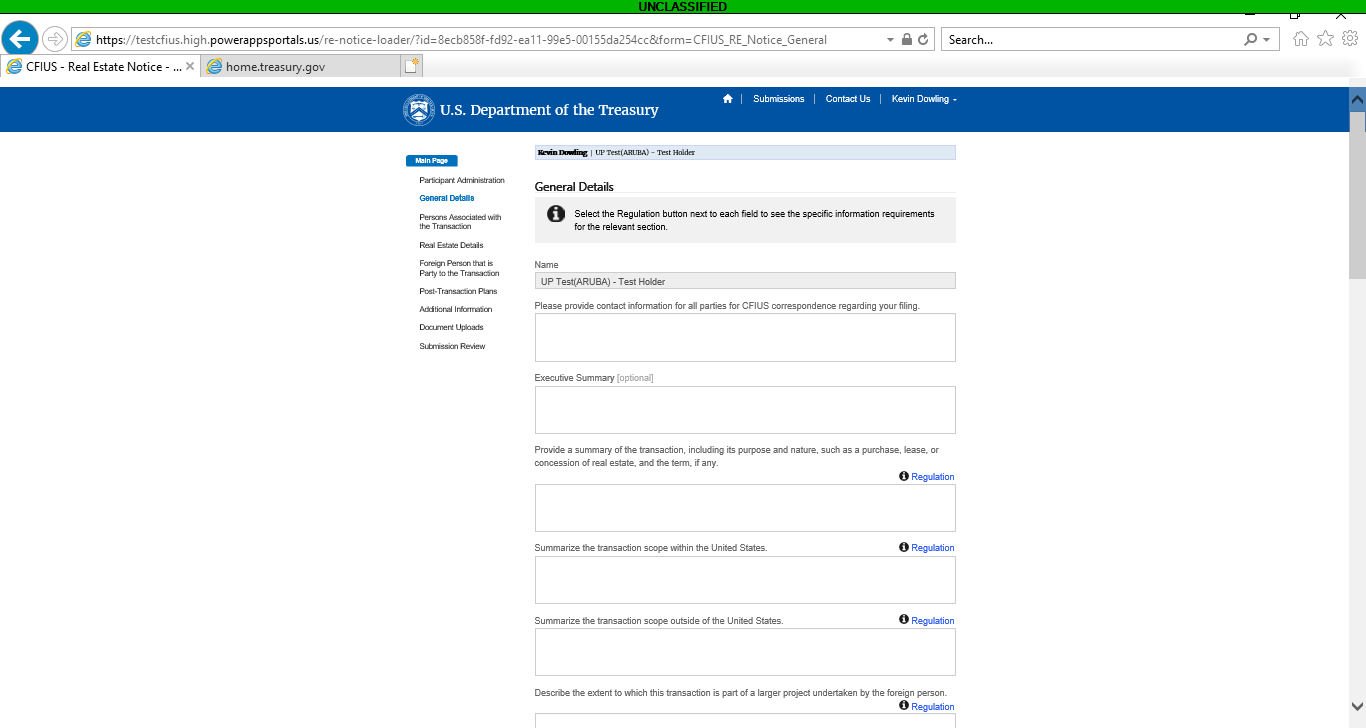Click the page scrollbar down arrow
Viewport: 1366px width, 728px height.
click(x=1357, y=706)
